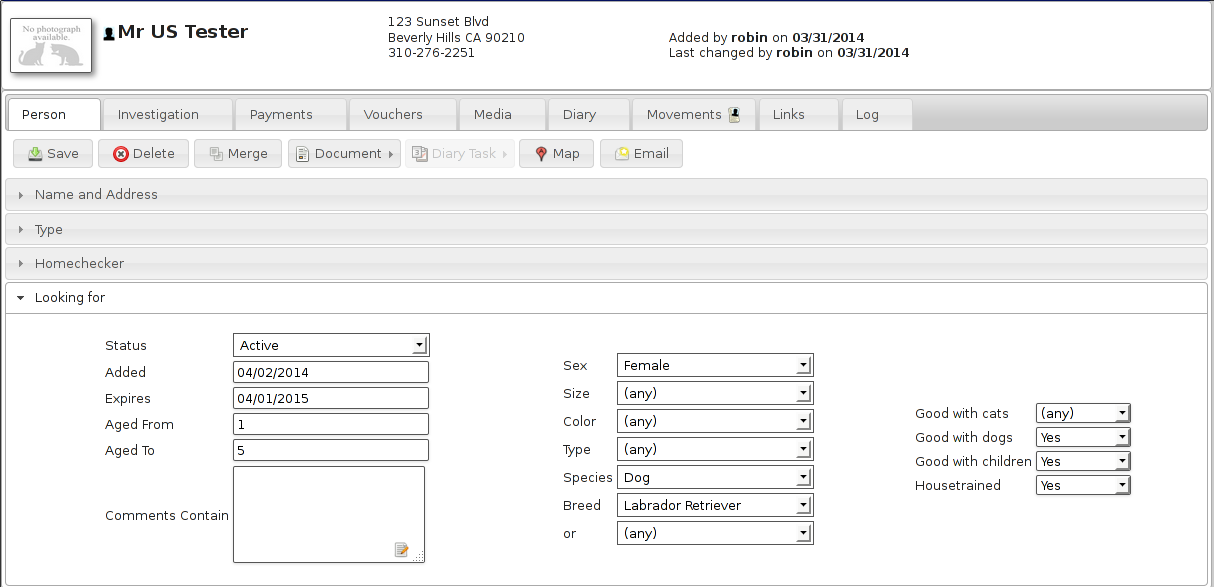Open the Good with cats dropdown

pyautogui.click(x=1083, y=414)
